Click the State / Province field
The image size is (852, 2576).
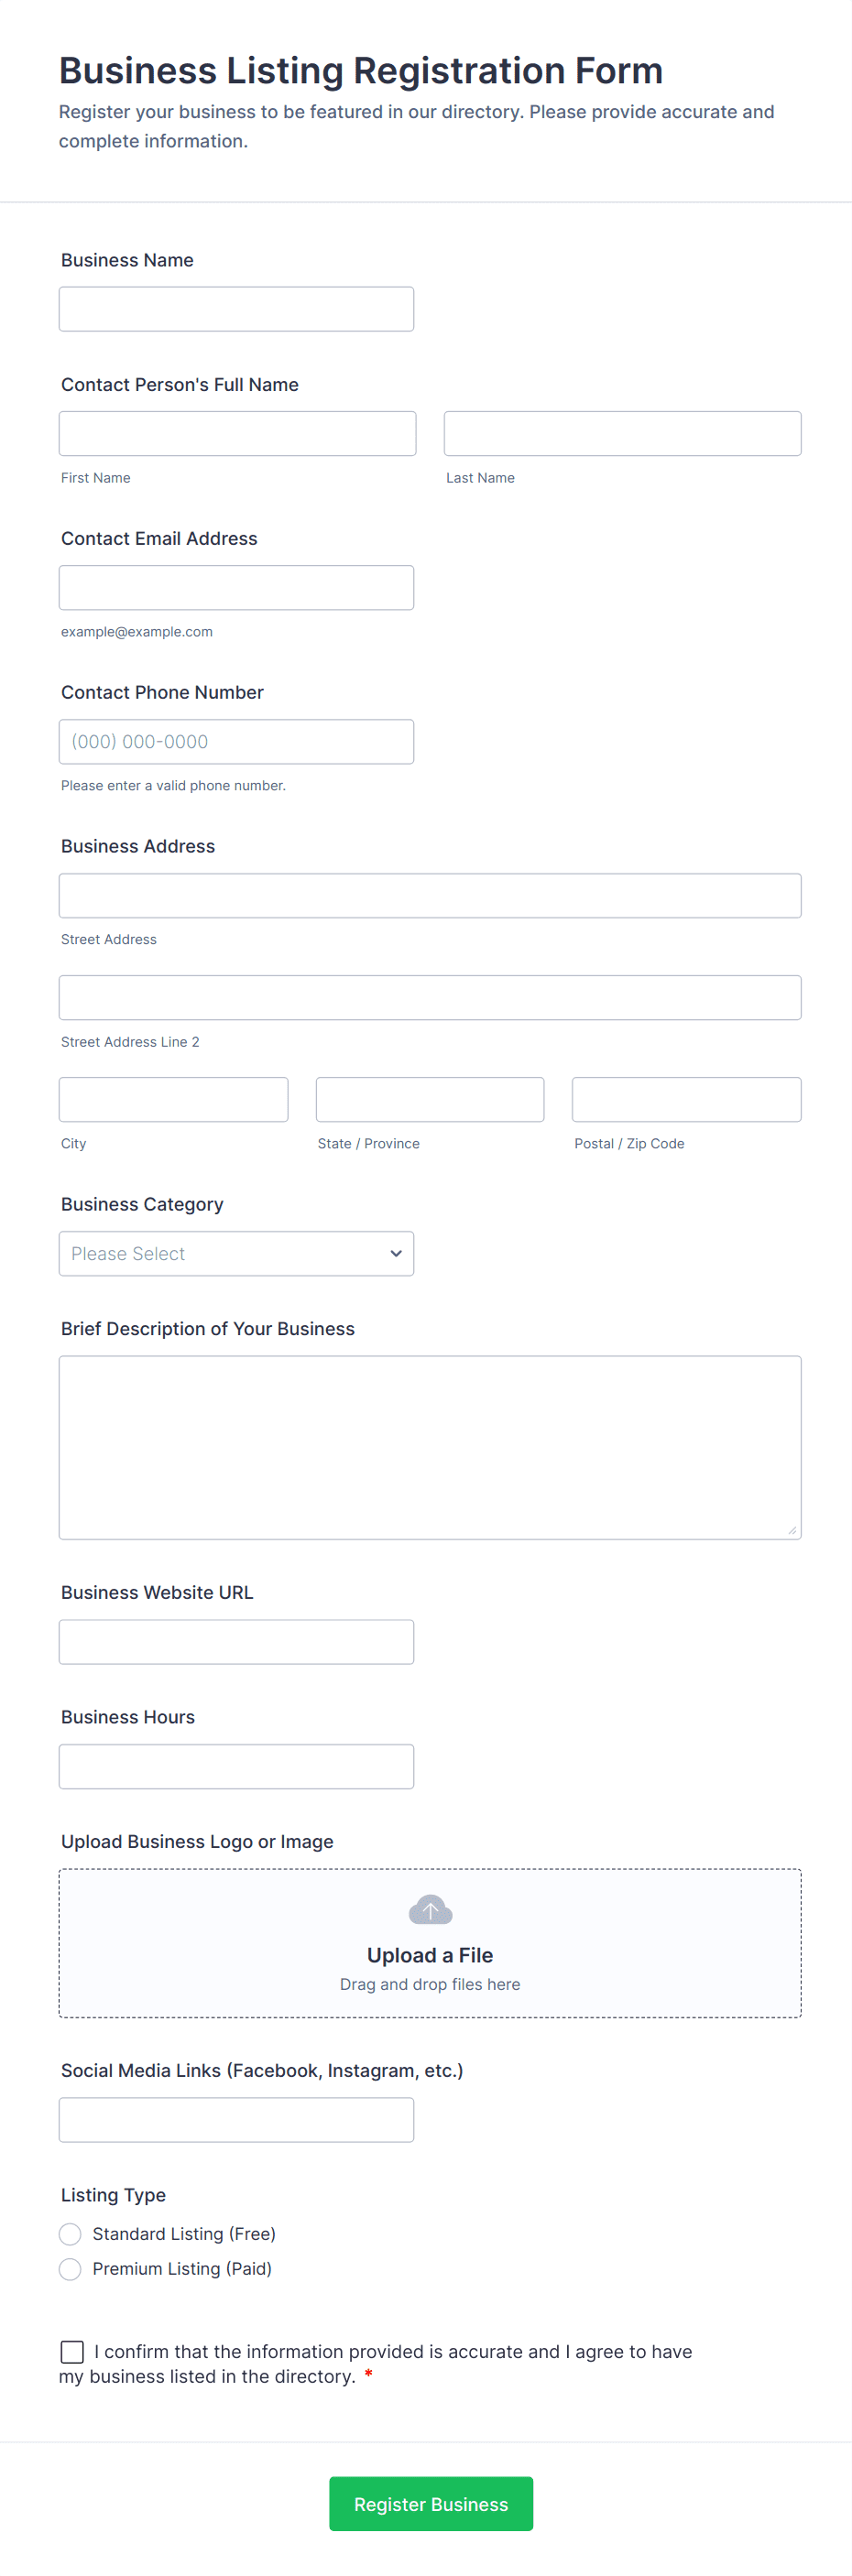pos(430,1100)
